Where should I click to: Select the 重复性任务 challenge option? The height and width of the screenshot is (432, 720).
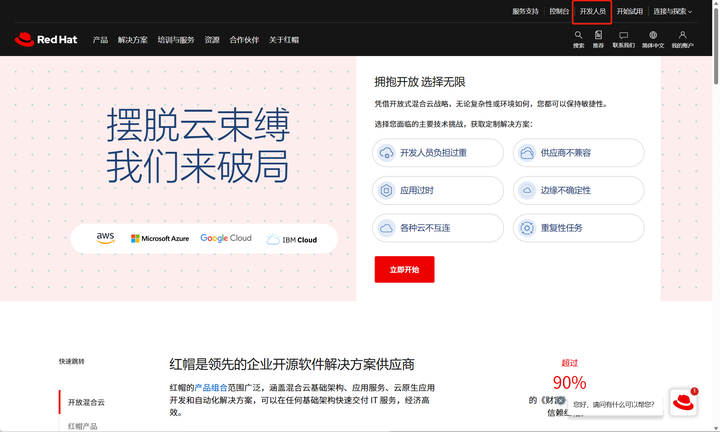579,228
